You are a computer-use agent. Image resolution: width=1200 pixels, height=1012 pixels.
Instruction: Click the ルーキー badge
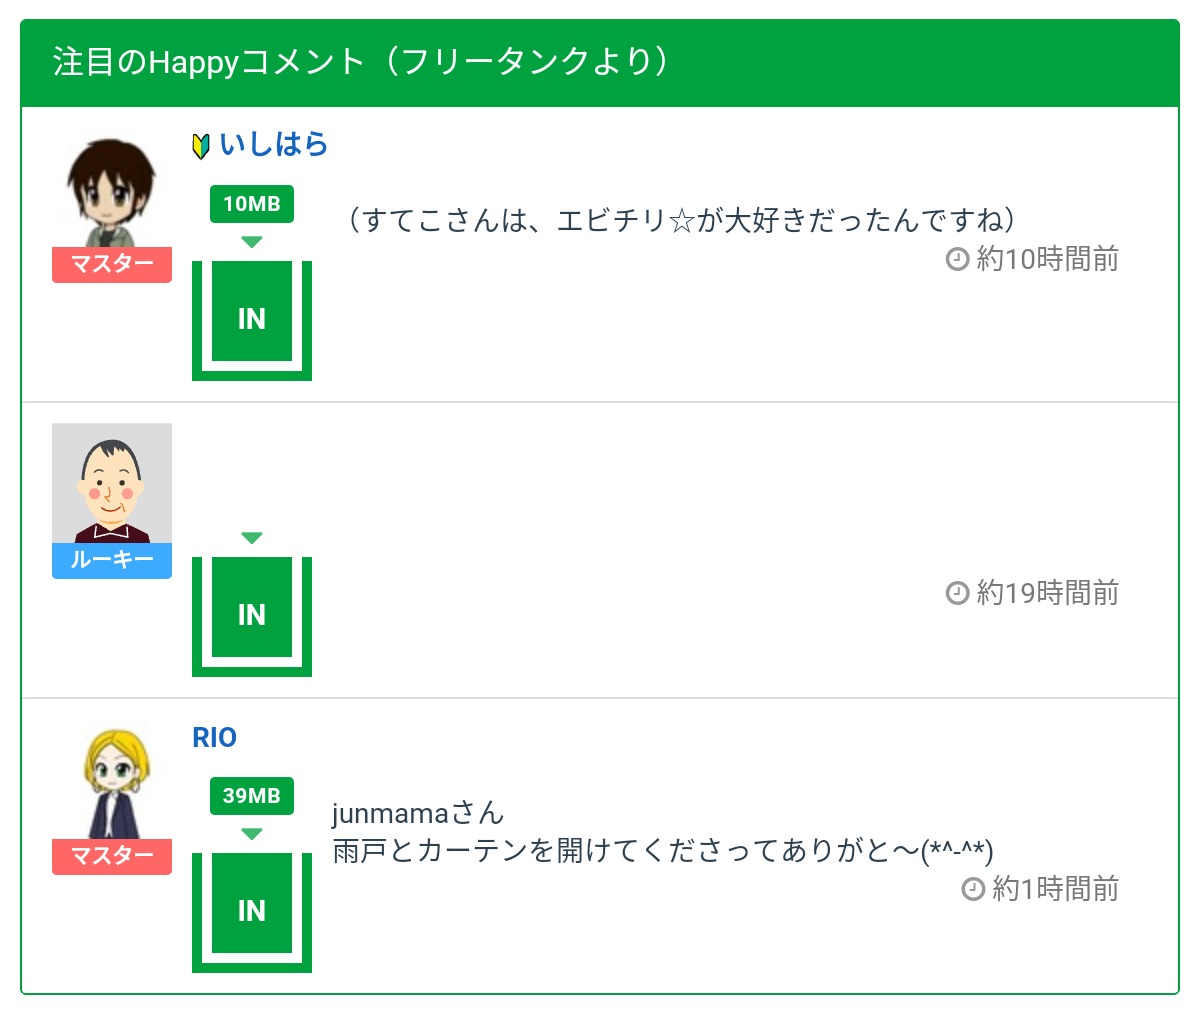pos(112,560)
